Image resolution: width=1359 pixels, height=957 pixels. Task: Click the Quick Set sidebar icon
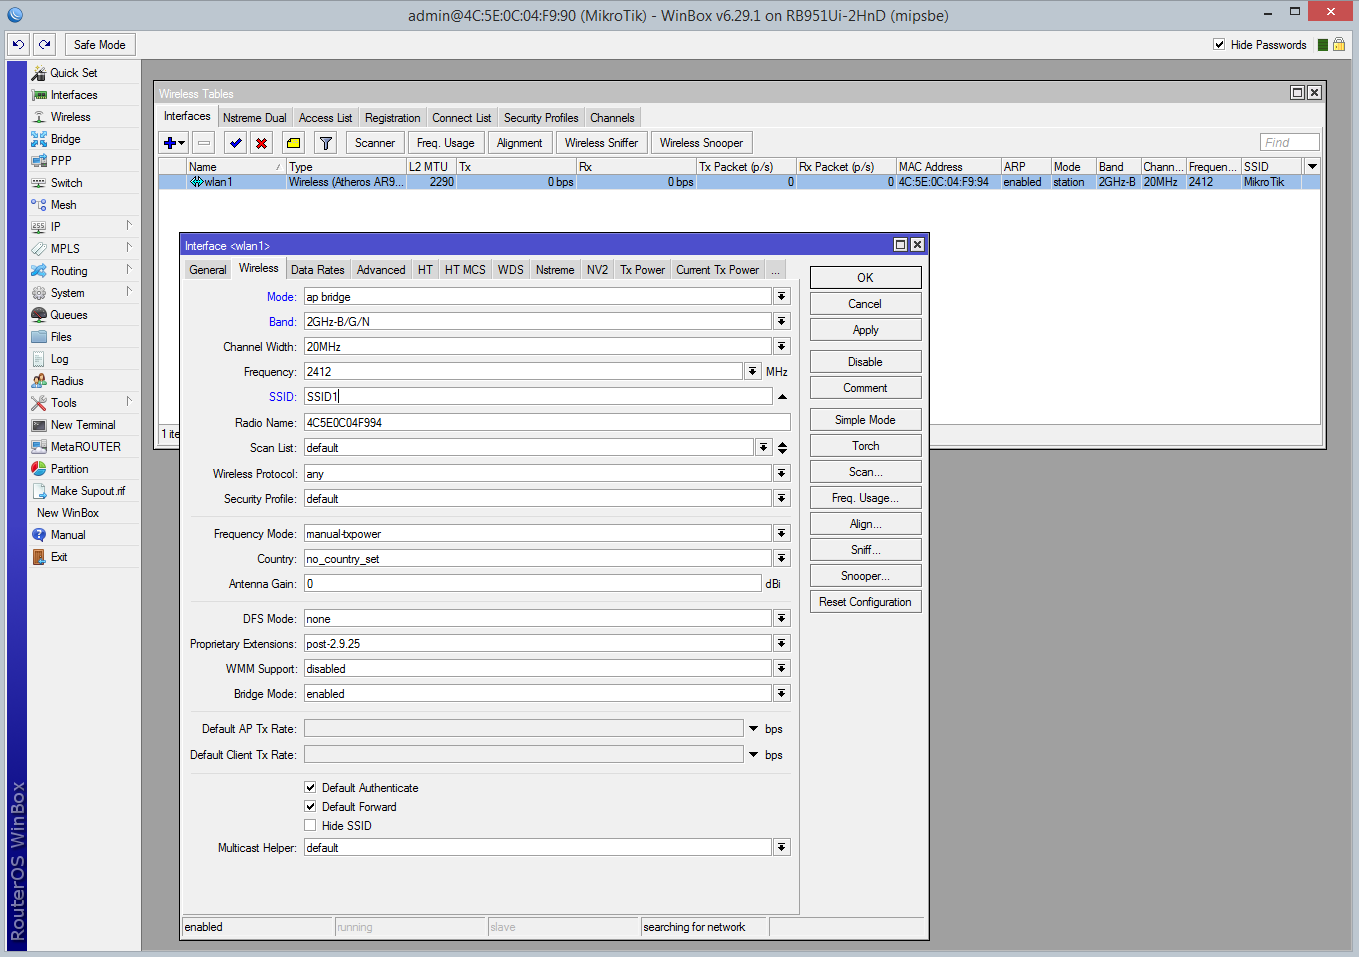click(x=39, y=73)
